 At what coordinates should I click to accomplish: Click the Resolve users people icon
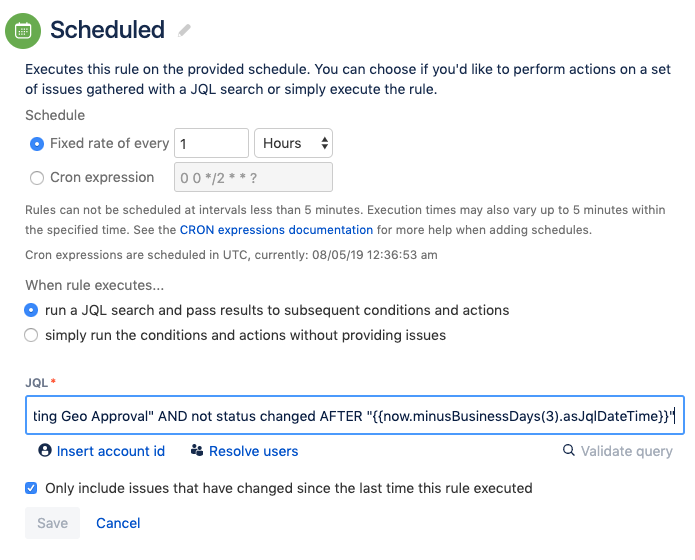pos(196,451)
